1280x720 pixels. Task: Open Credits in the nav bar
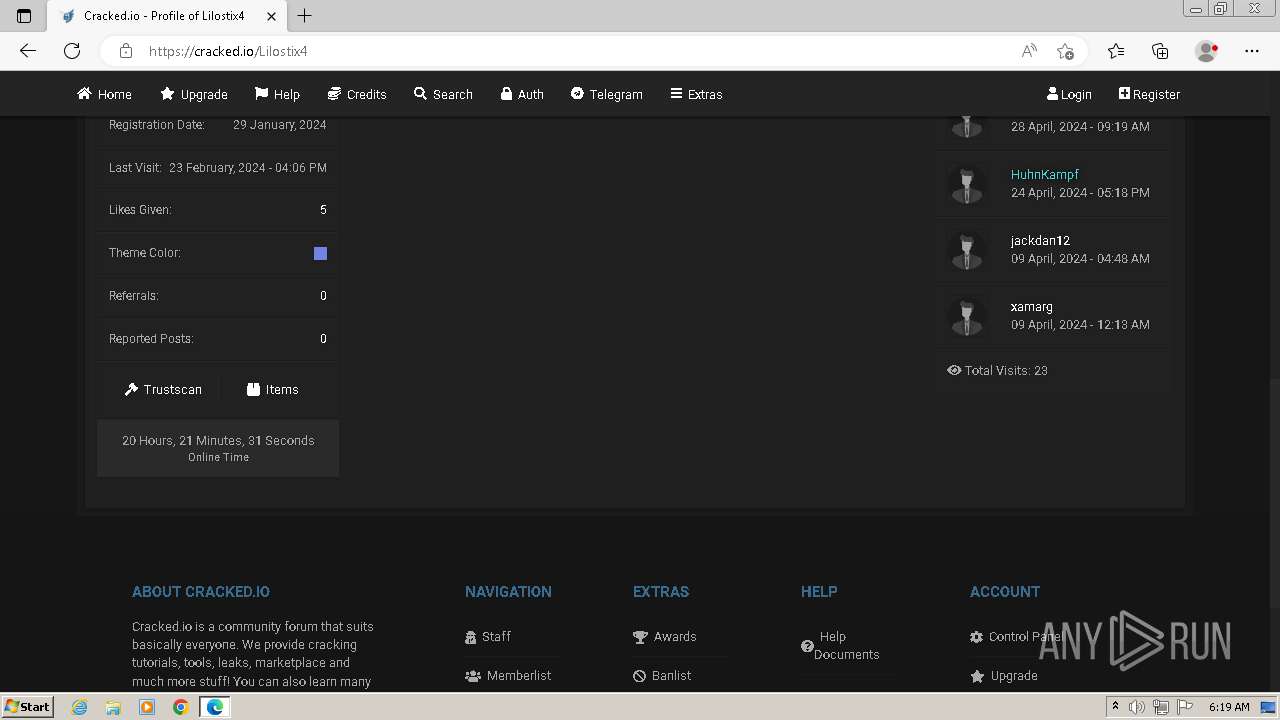(x=357, y=94)
